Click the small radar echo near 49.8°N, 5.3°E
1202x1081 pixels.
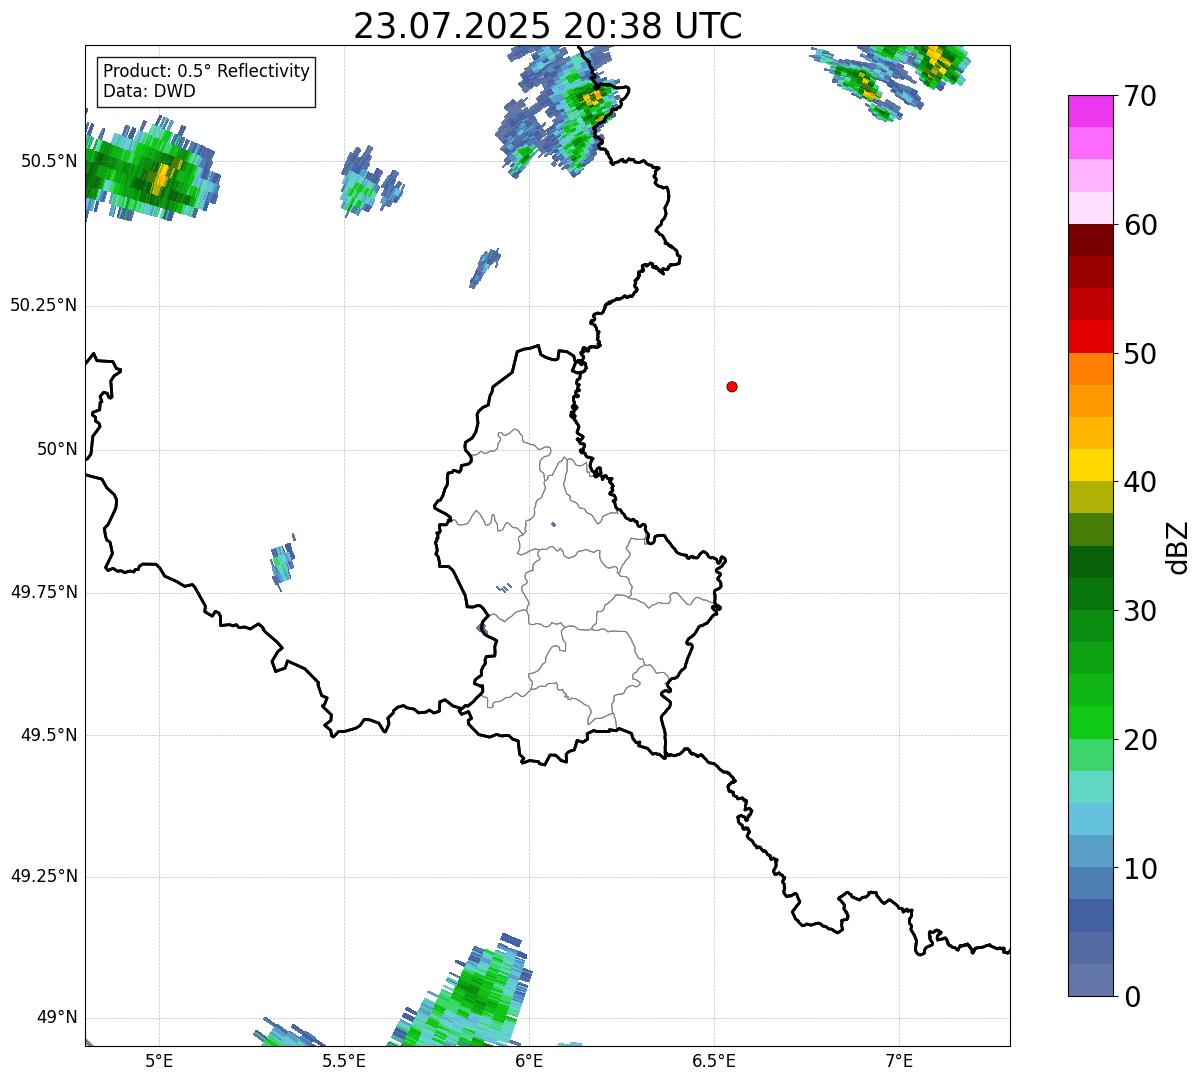click(x=284, y=563)
